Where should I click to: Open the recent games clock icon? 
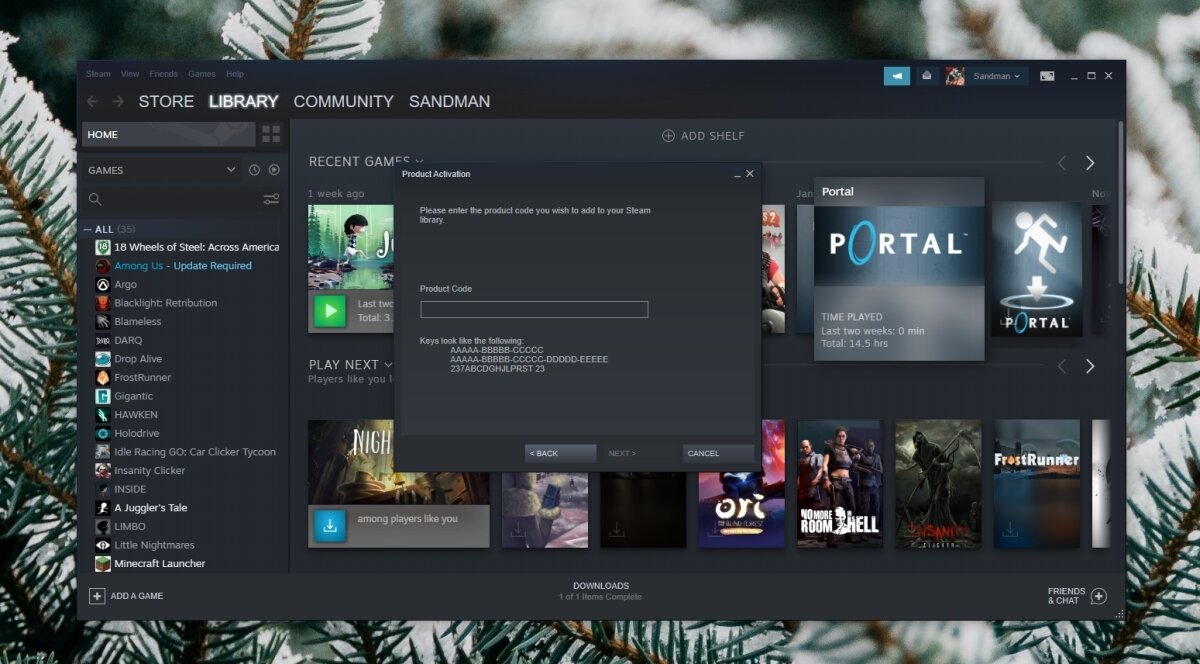coord(256,169)
